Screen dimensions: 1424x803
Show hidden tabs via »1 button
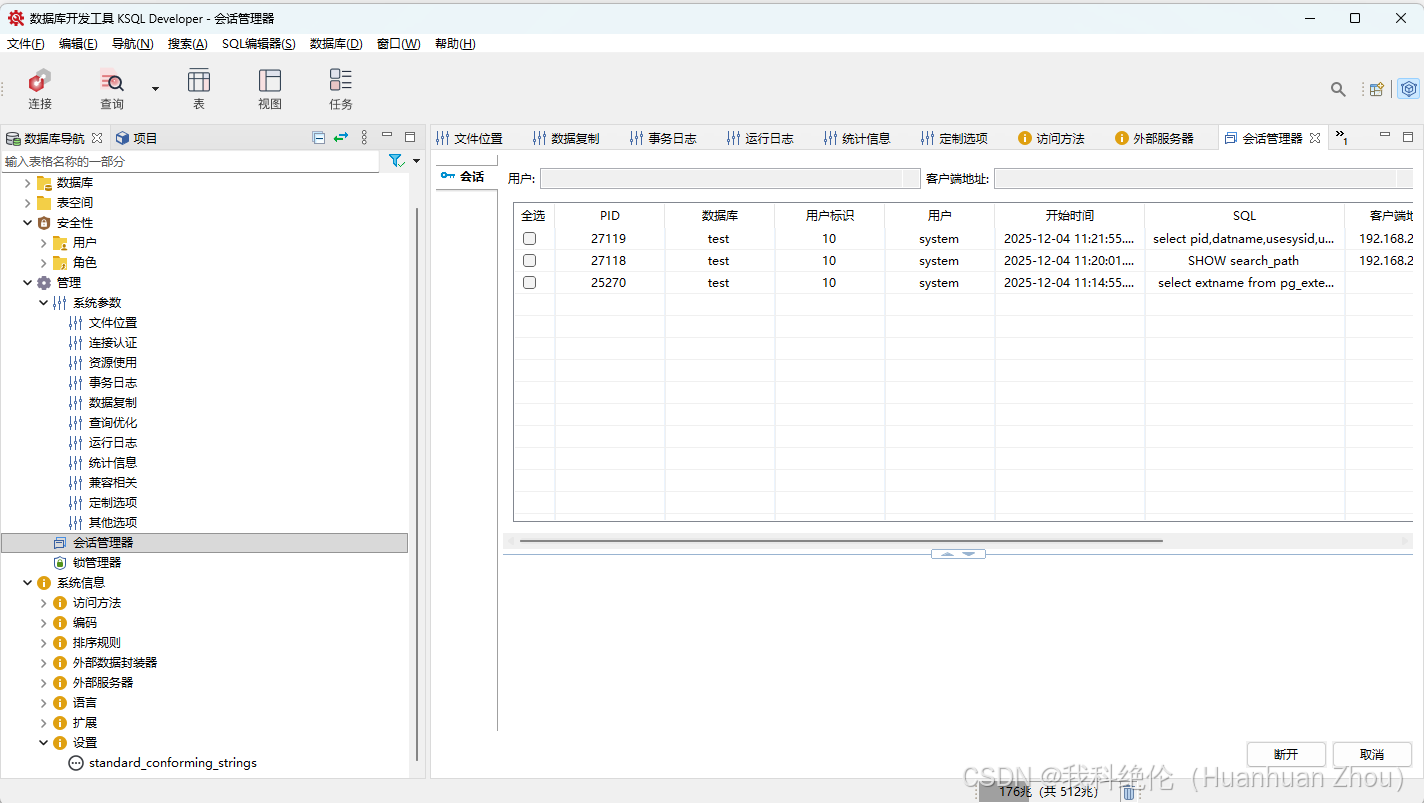(1342, 138)
